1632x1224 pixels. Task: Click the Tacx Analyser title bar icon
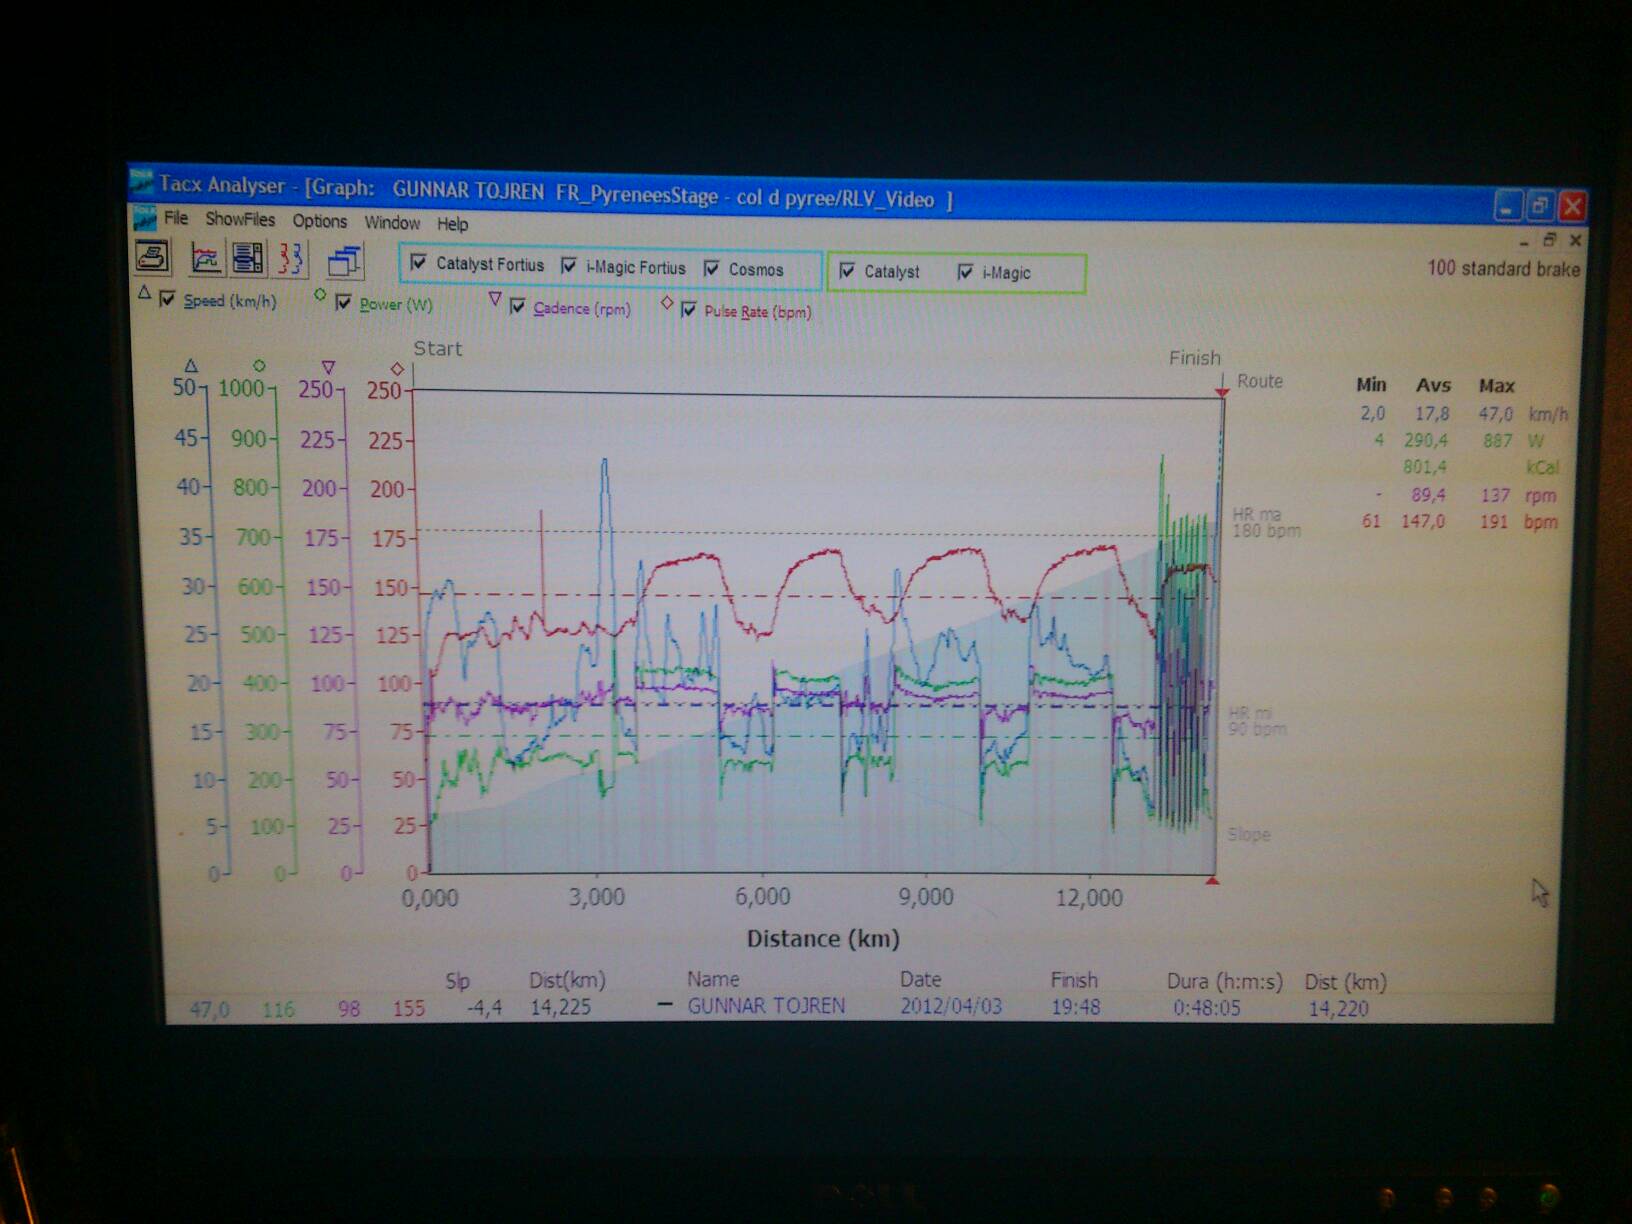(142, 181)
